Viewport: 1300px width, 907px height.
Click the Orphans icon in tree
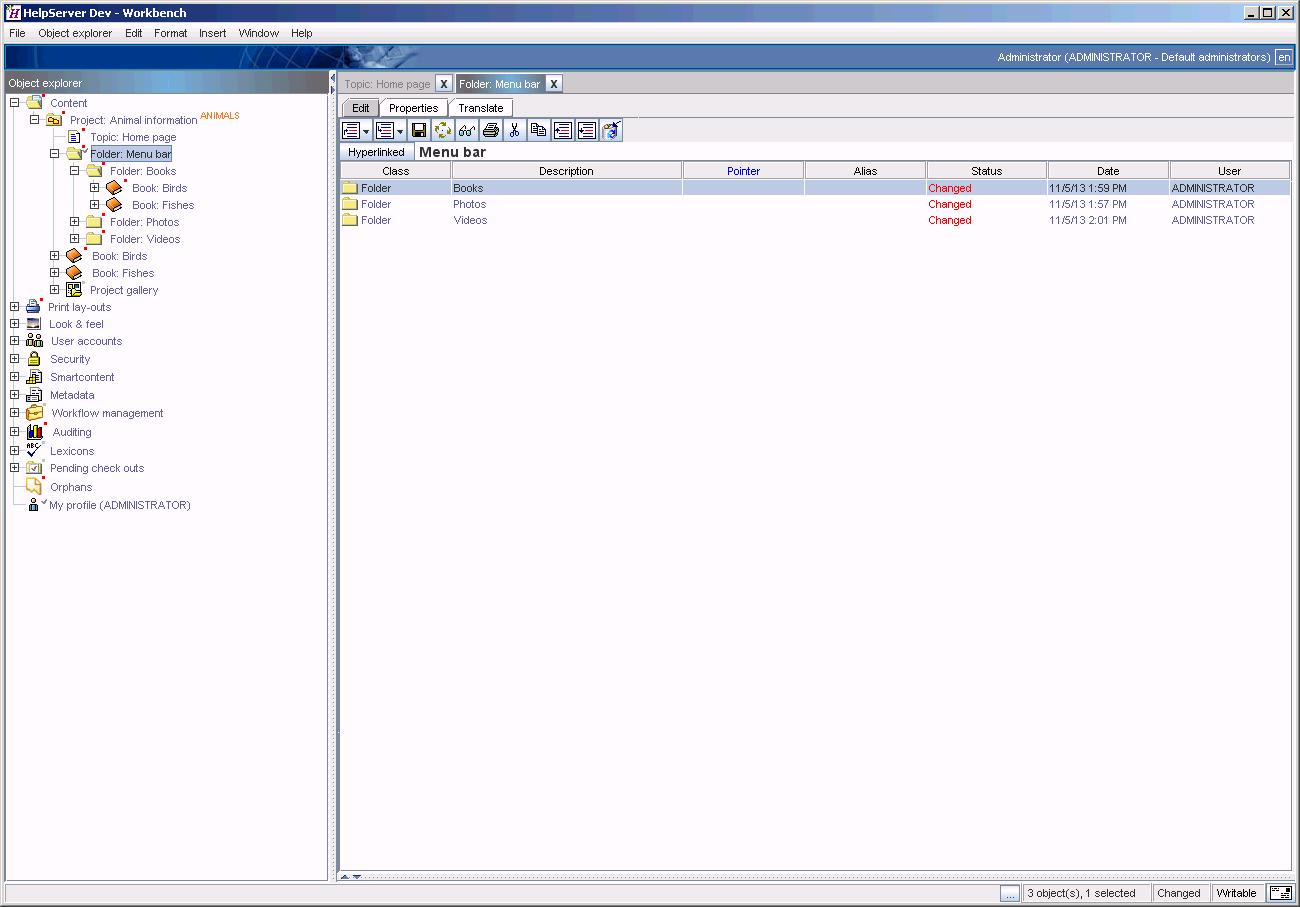pyautogui.click(x=34, y=486)
